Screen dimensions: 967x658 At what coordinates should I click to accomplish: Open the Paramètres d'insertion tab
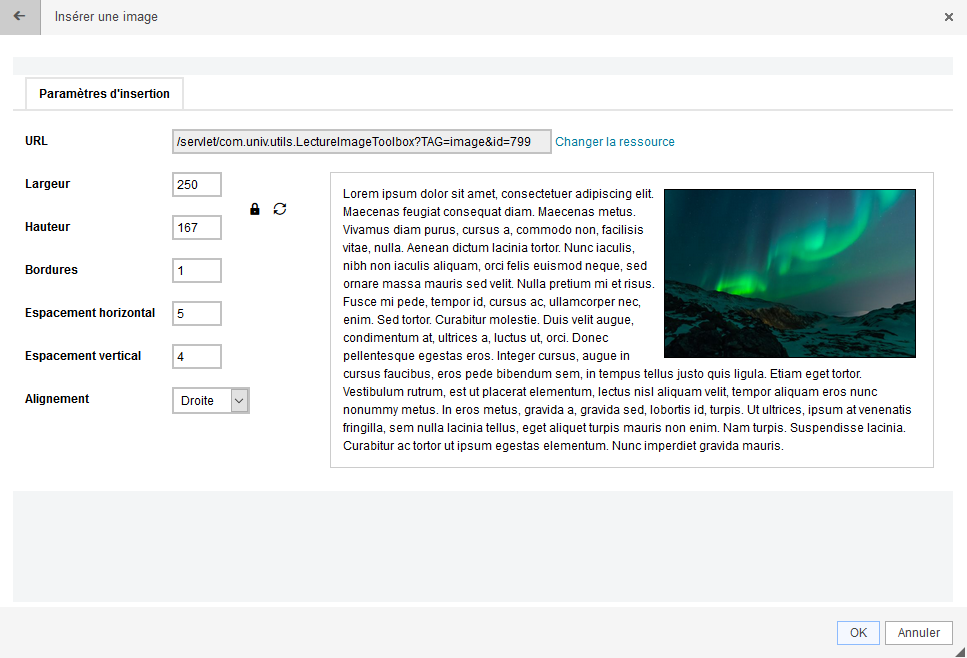(x=104, y=94)
